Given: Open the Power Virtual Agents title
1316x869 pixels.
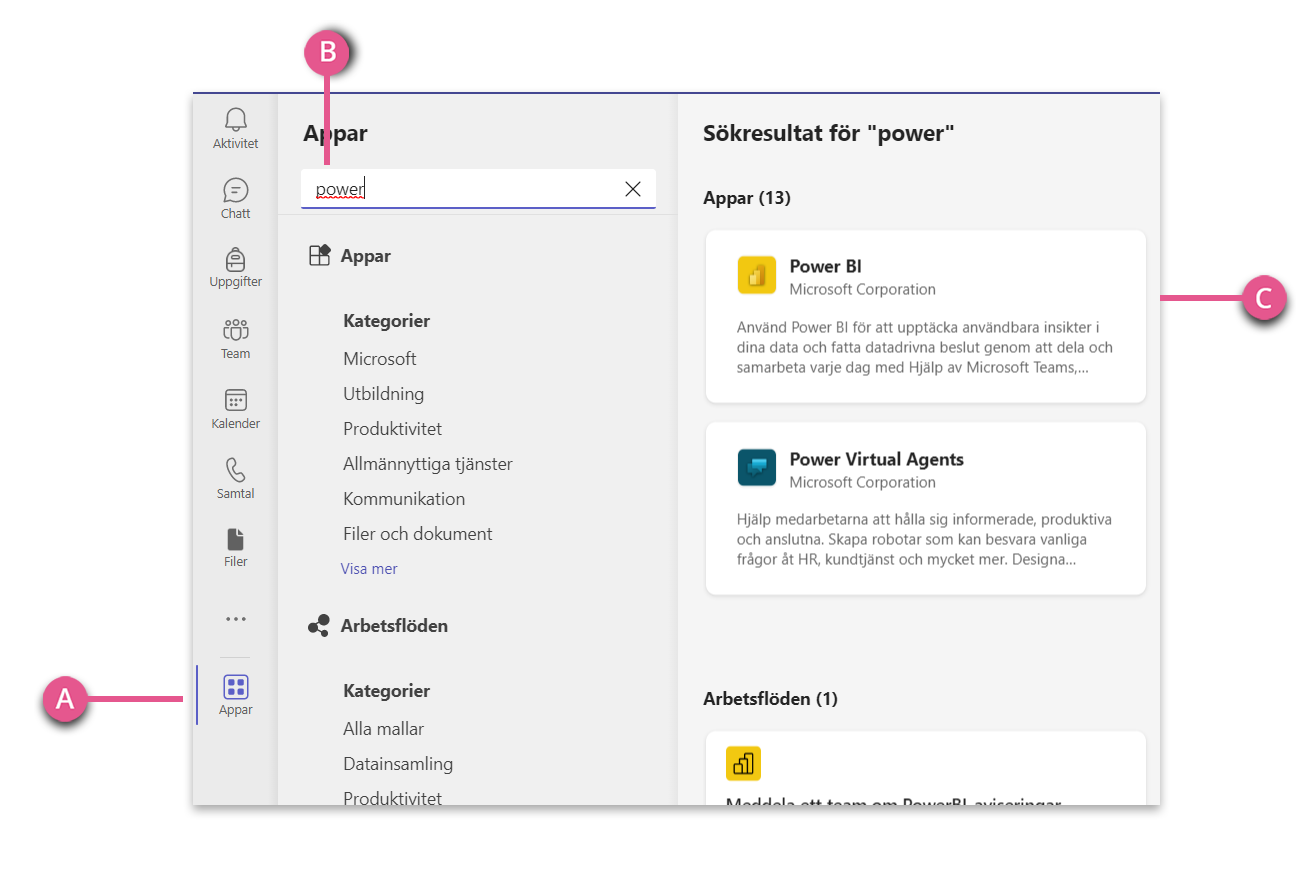Looking at the screenshot, I should point(877,459).
